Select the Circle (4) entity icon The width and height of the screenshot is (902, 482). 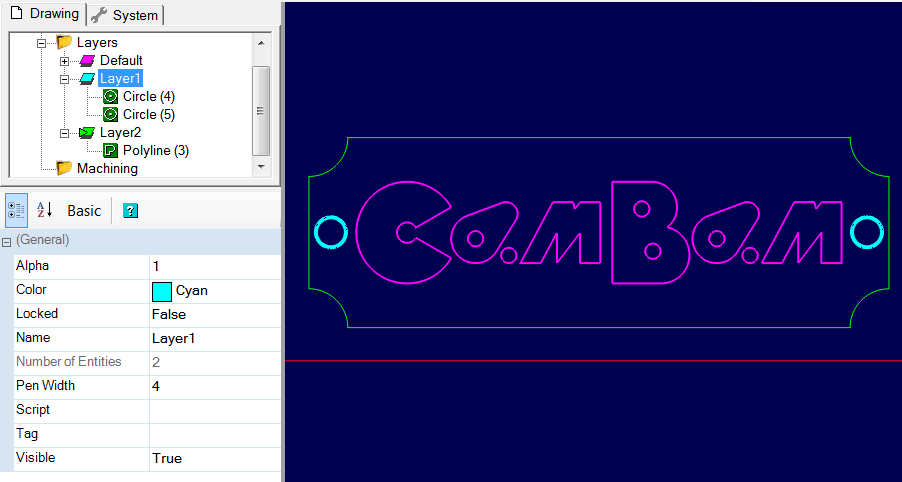110,97
